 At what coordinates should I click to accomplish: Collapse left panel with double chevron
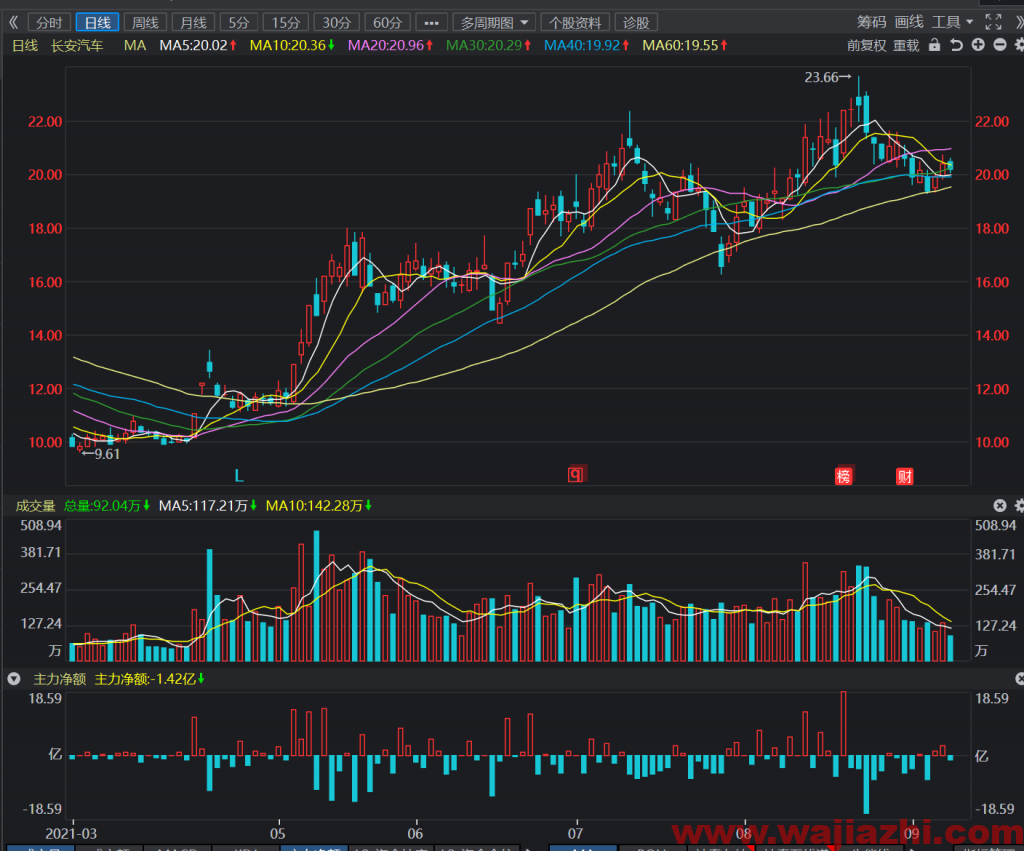13,23
